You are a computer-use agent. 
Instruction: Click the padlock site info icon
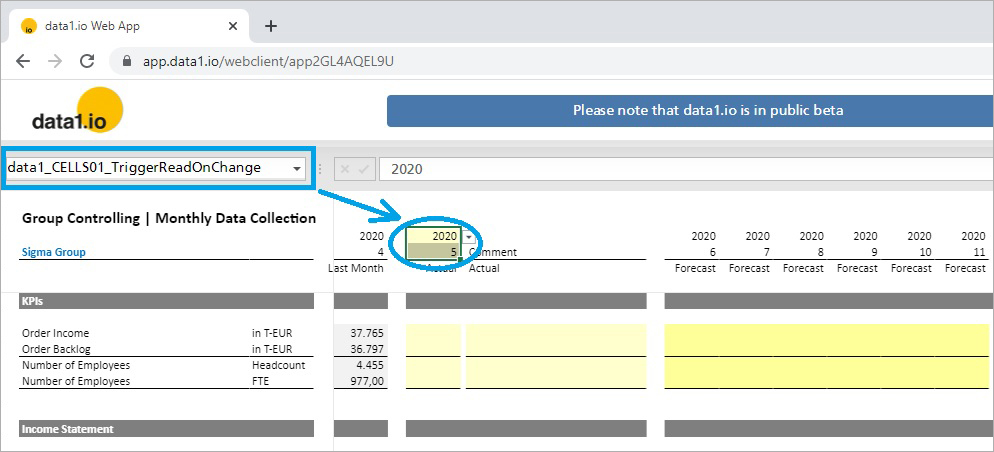[x=127, y=61]
